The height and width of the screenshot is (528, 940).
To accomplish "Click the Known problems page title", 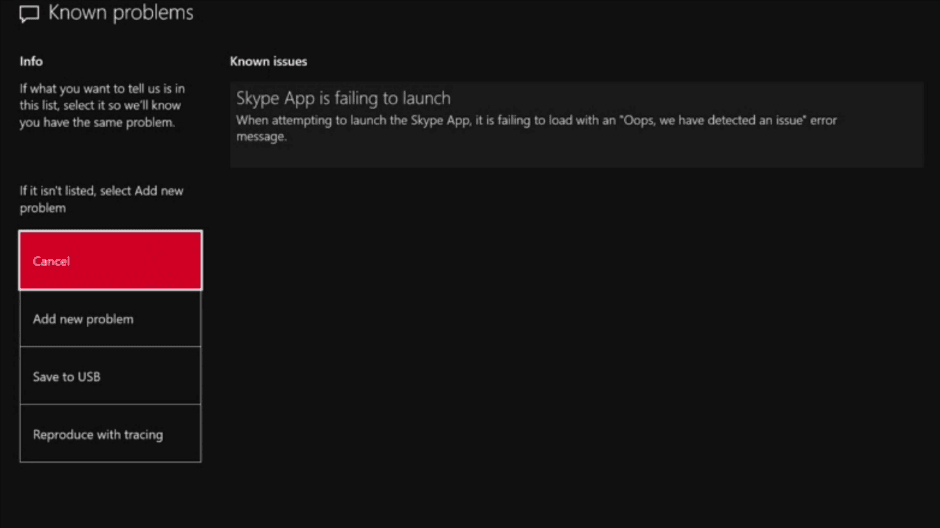I will (121, 13).
